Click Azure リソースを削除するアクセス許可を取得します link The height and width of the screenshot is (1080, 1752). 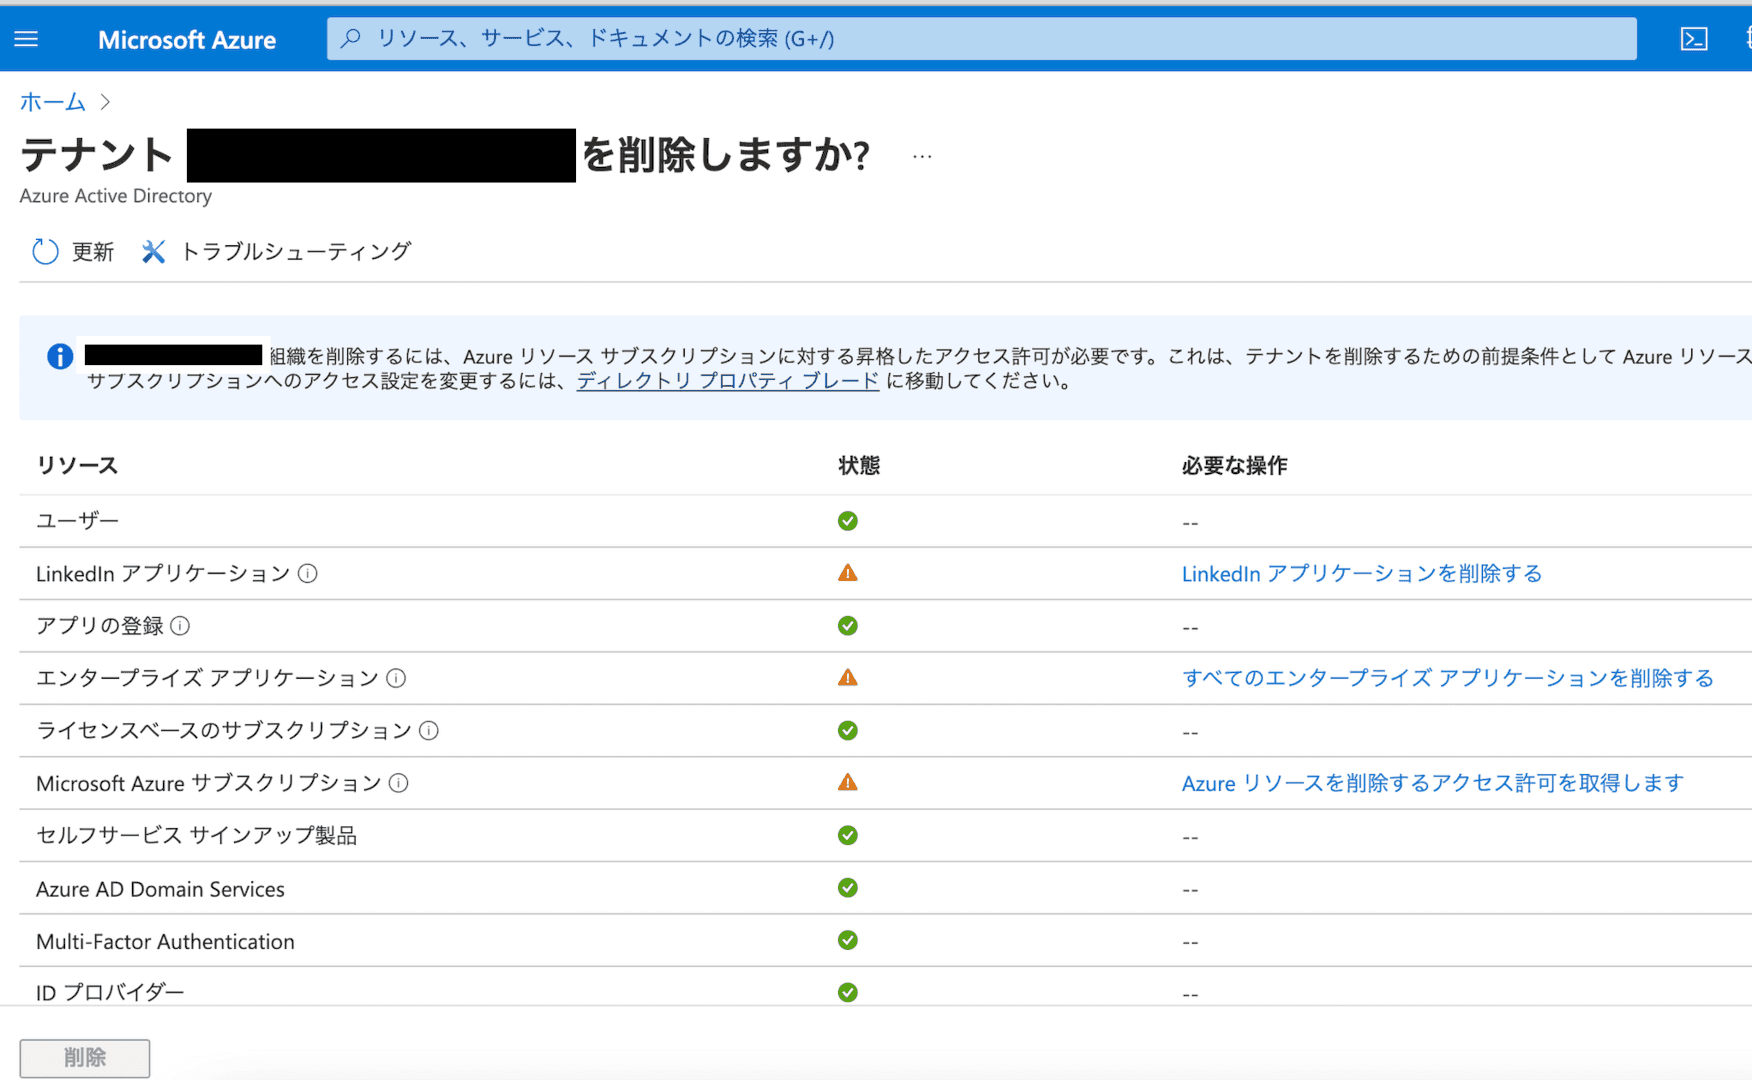pyautogui.click(x=1432, y=783)
